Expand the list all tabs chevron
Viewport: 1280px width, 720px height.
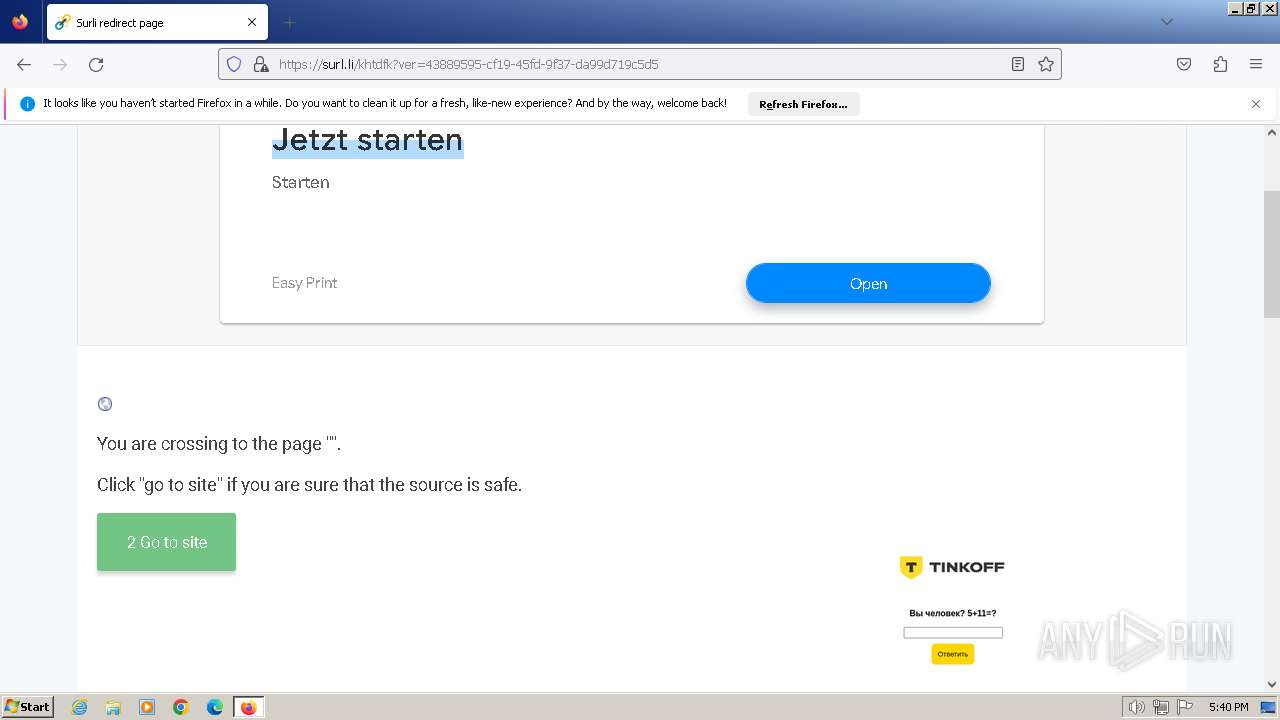tap(1166, 22)
